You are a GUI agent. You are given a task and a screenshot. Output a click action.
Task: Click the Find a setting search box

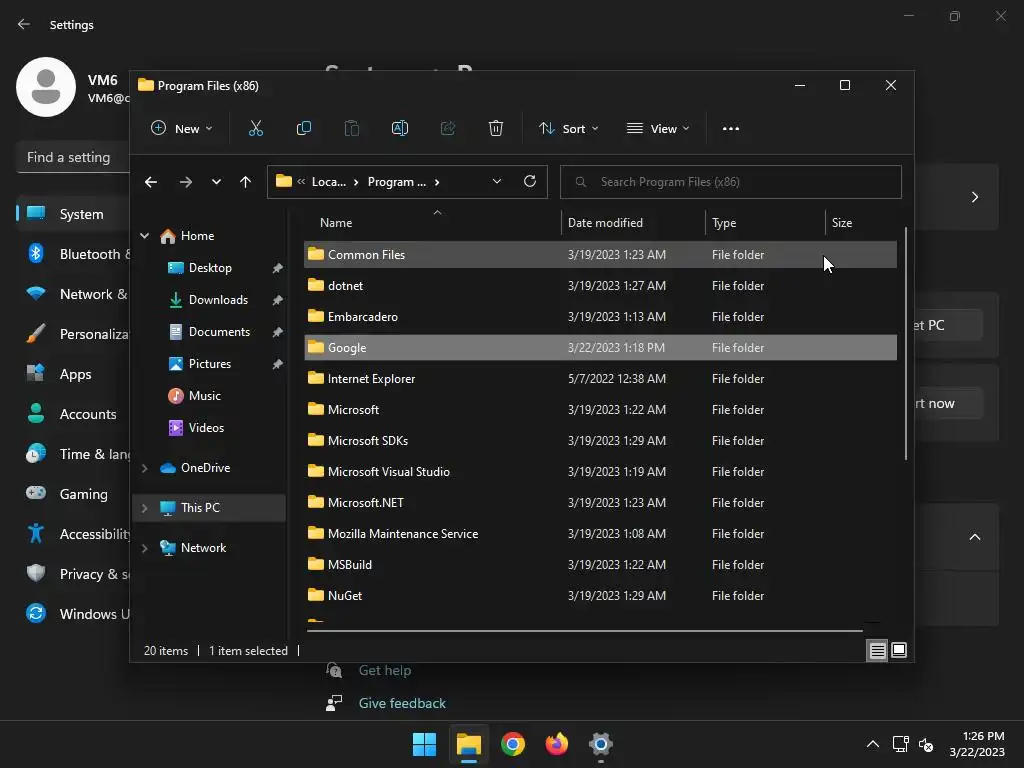click(x=73, y=157)
